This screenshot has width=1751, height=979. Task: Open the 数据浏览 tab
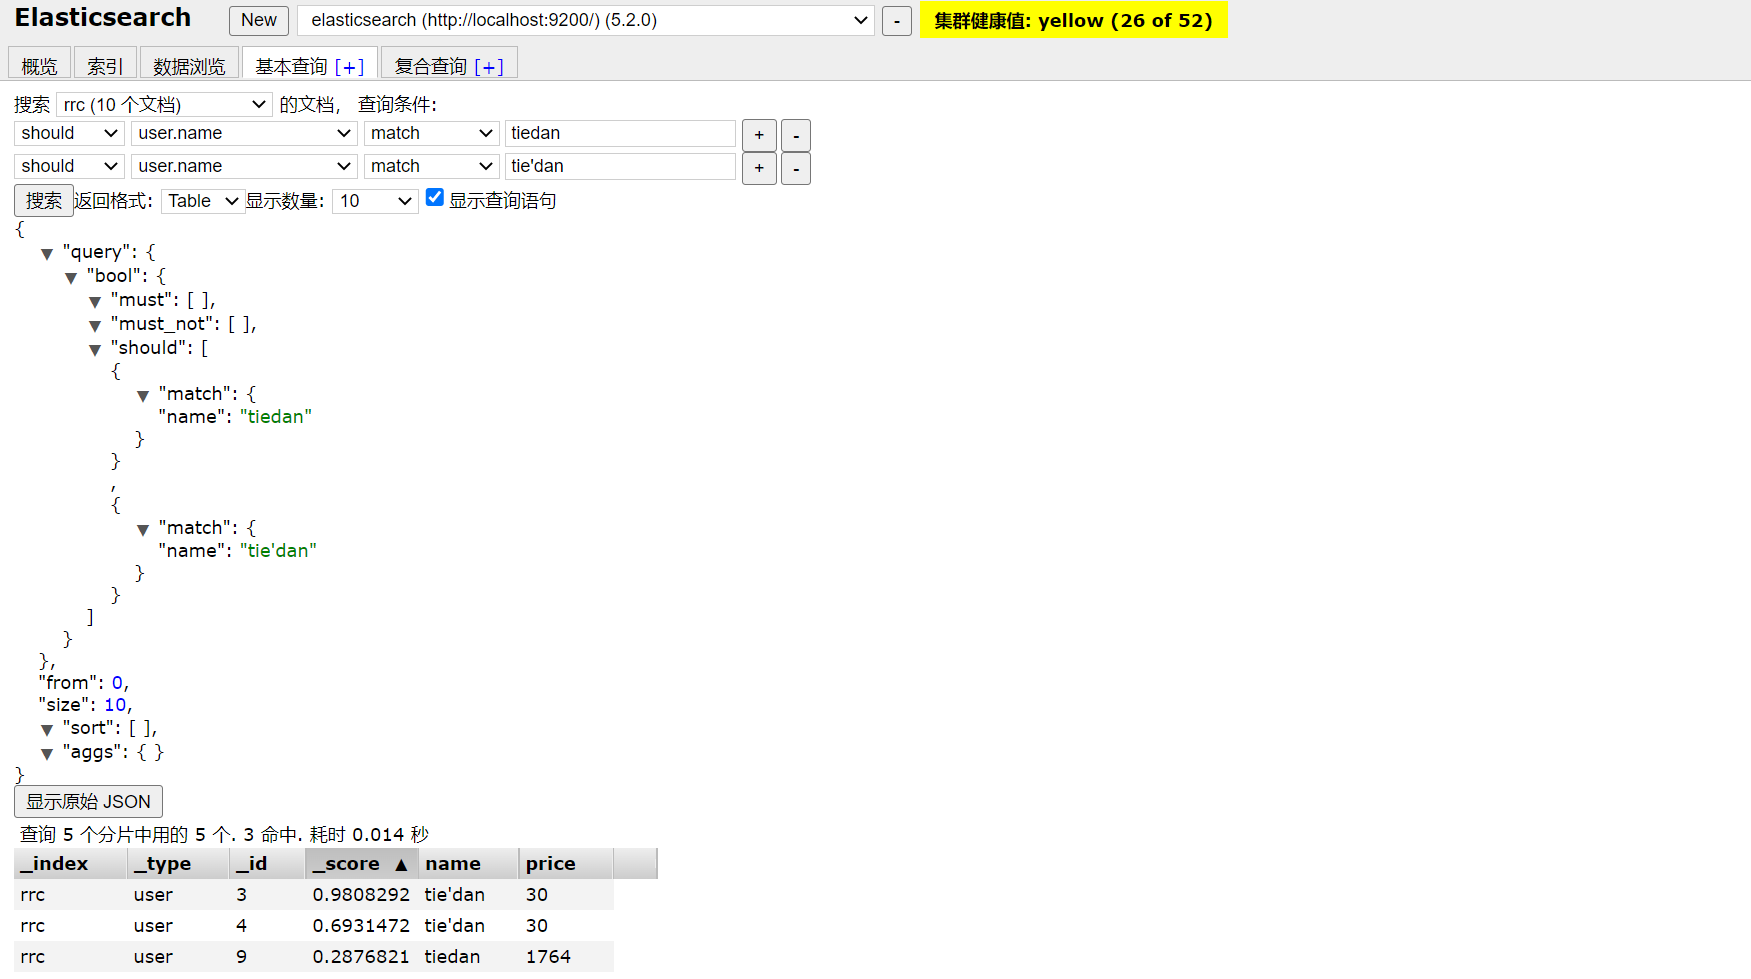coord(189,65)
